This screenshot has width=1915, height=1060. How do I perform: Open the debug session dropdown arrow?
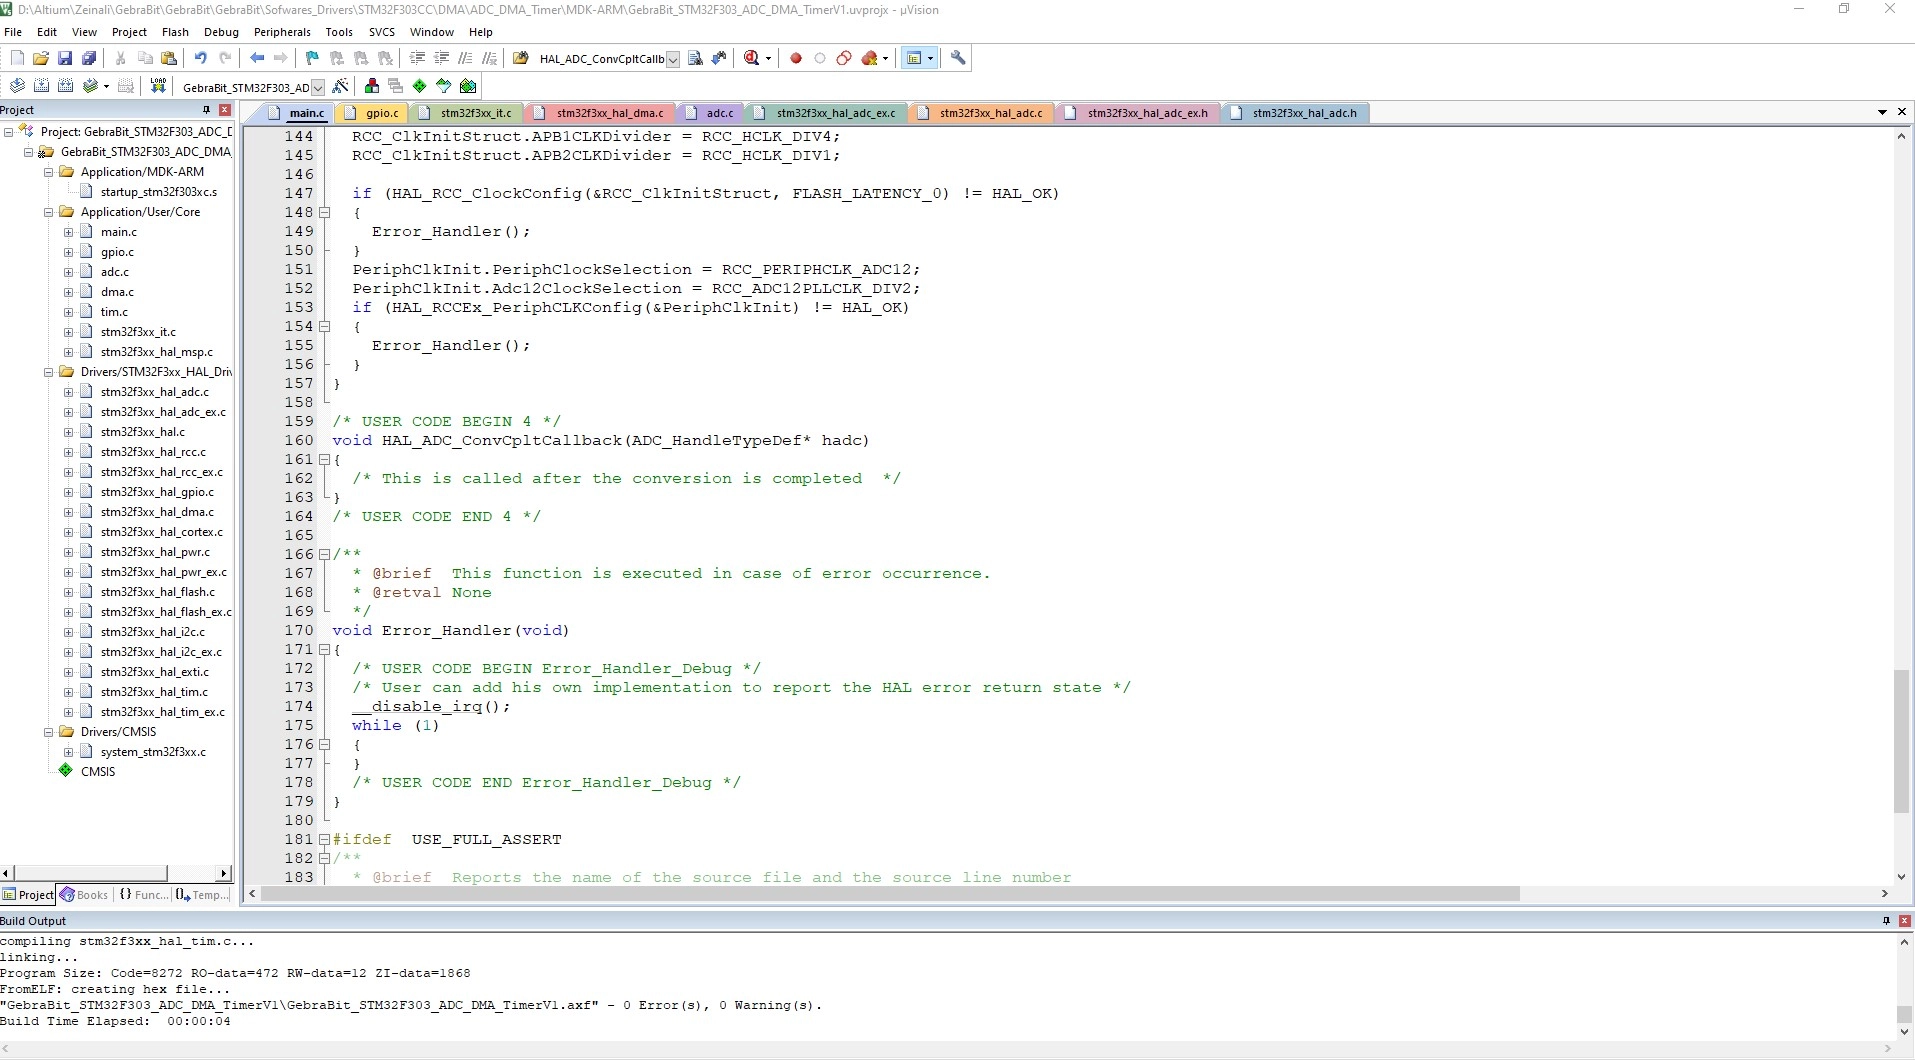pos(768,58)
